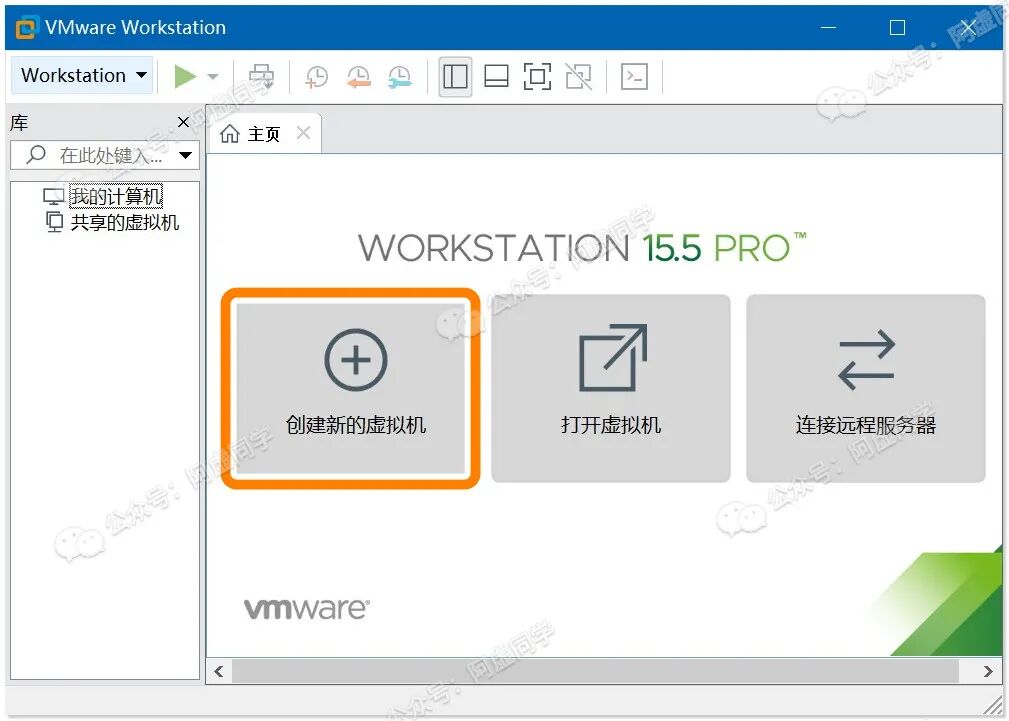Image resolution: width=1009 pixels, height=721 pixels.
Task: Power on virtual machine with green play icon
Action: tap(185, 76)
